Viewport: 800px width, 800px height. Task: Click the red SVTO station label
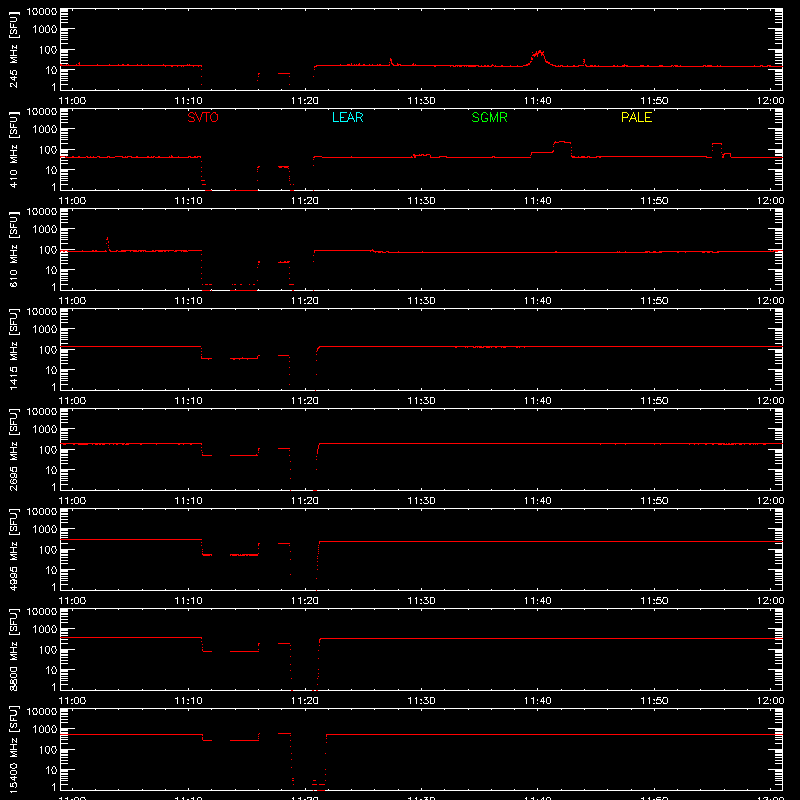pyautogui.click(x=203, y=117)
